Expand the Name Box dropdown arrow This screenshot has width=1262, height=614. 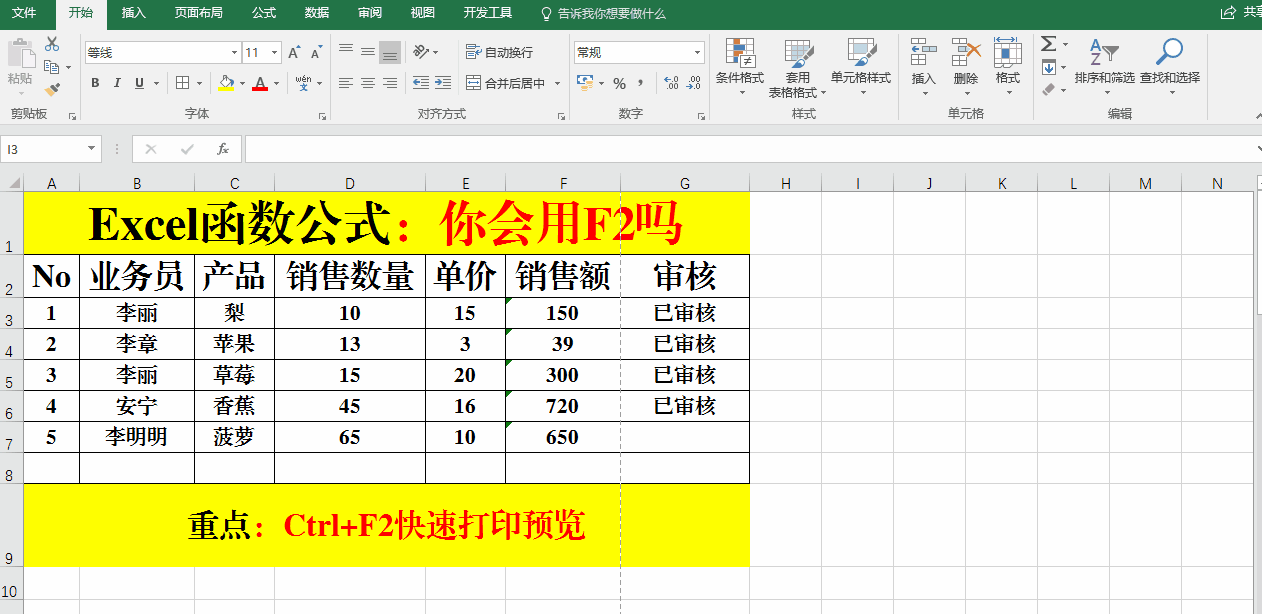coord(92,149)
